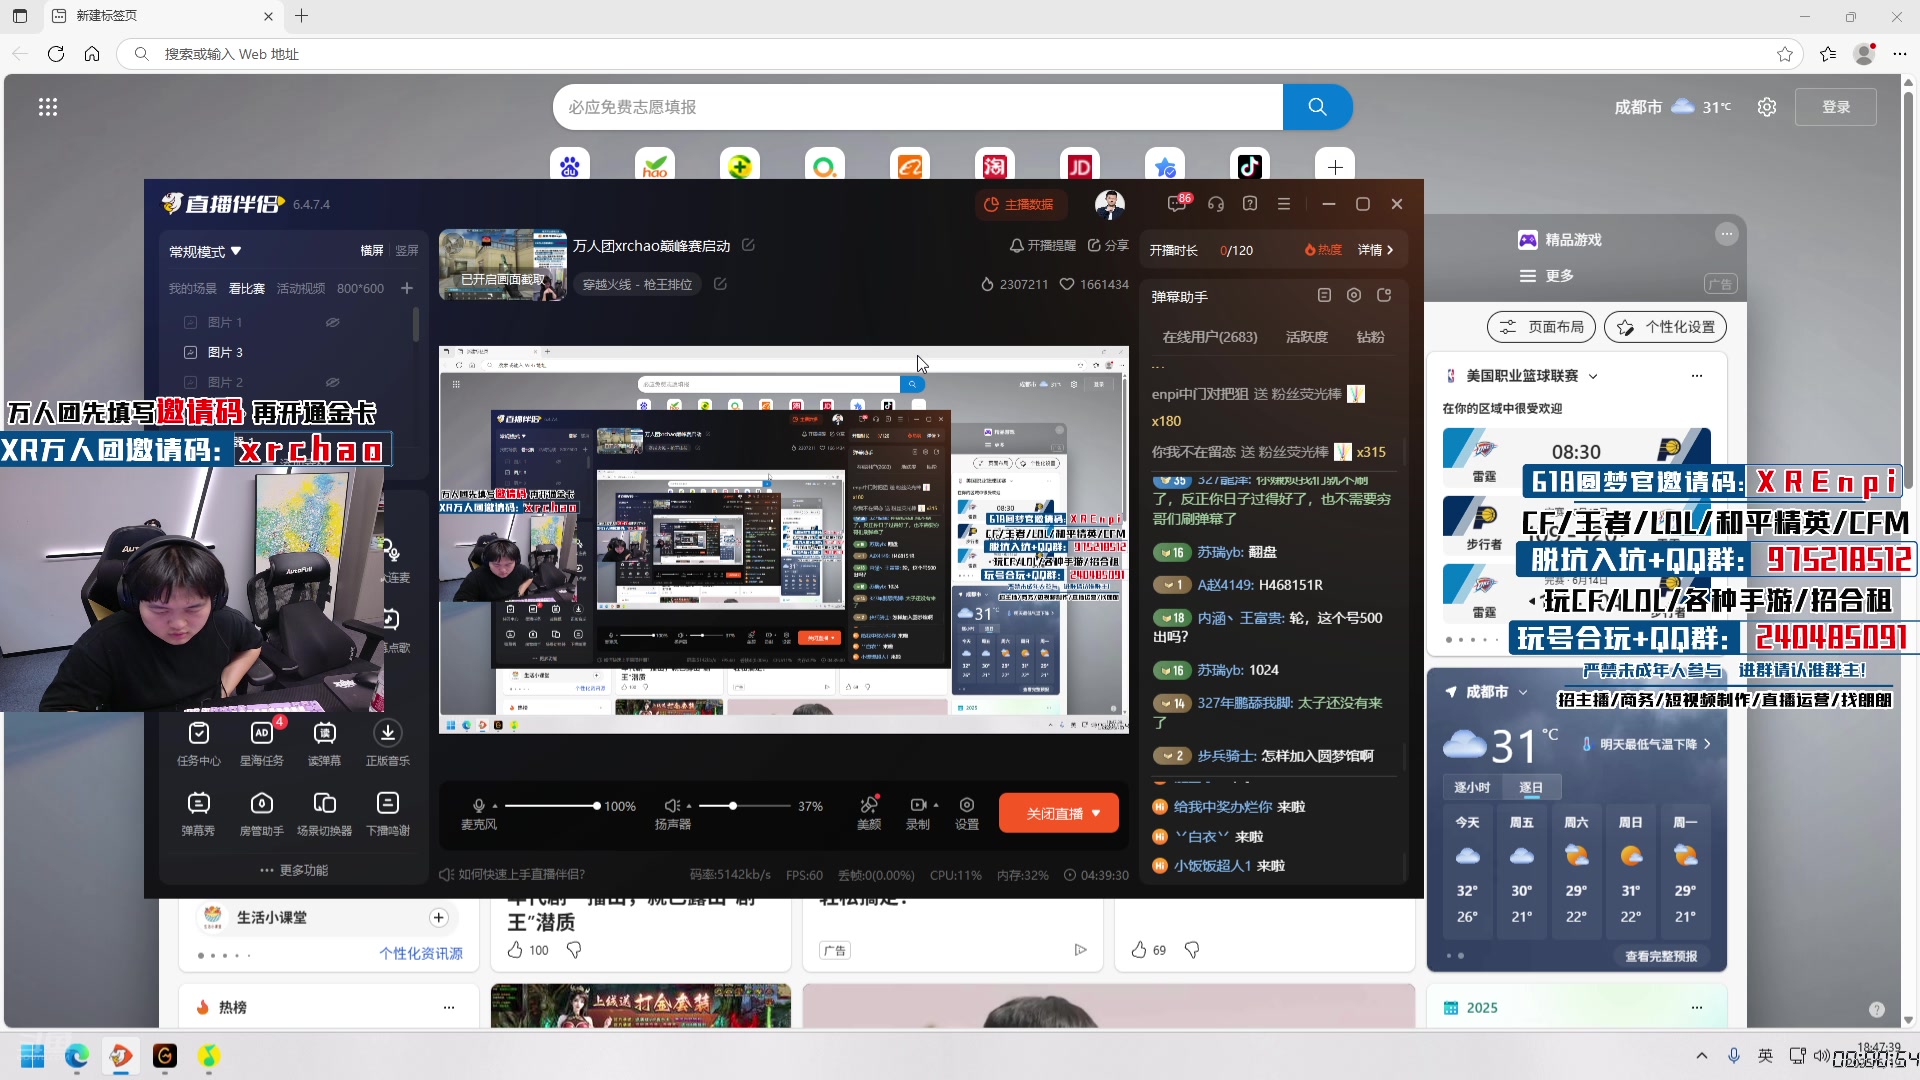Mute the 扬声器 speaker icon

[672, 806]
